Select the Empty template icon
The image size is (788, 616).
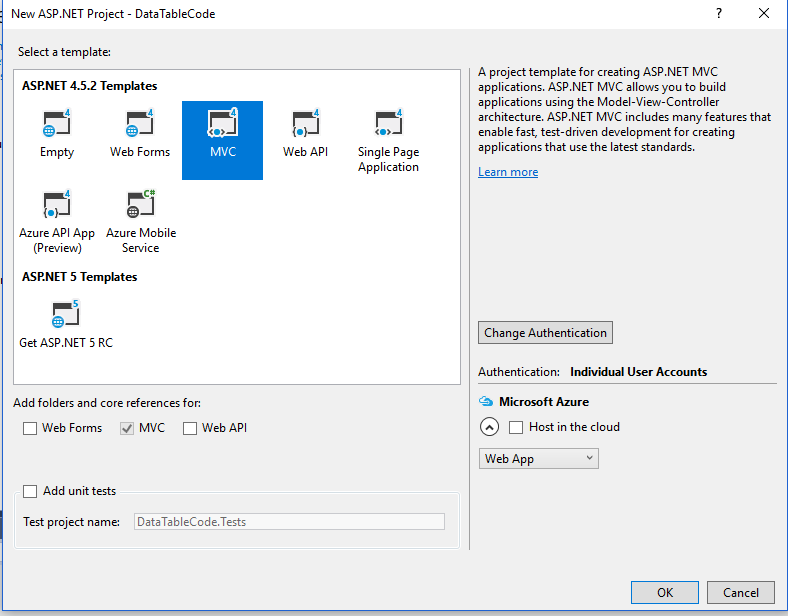pos(57,124)
